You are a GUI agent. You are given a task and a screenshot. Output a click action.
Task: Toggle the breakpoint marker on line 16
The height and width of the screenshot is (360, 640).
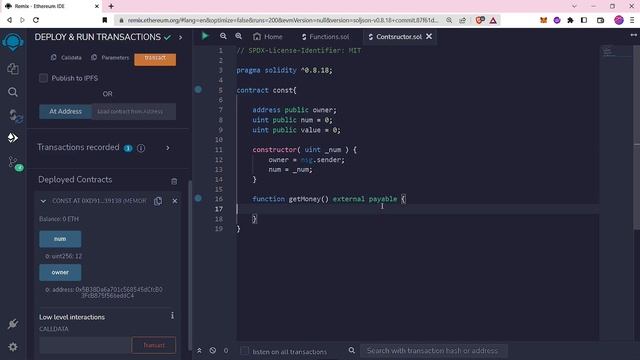click(198, 198)
